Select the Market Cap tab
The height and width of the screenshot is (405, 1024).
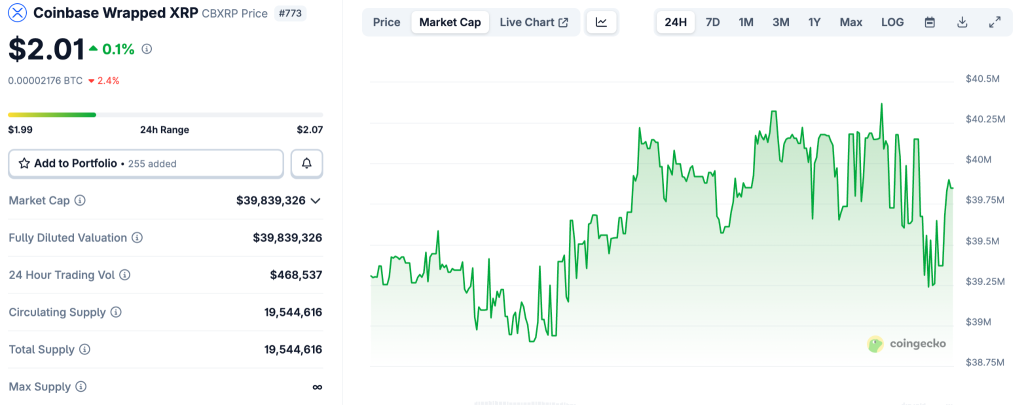pos(450,22)
